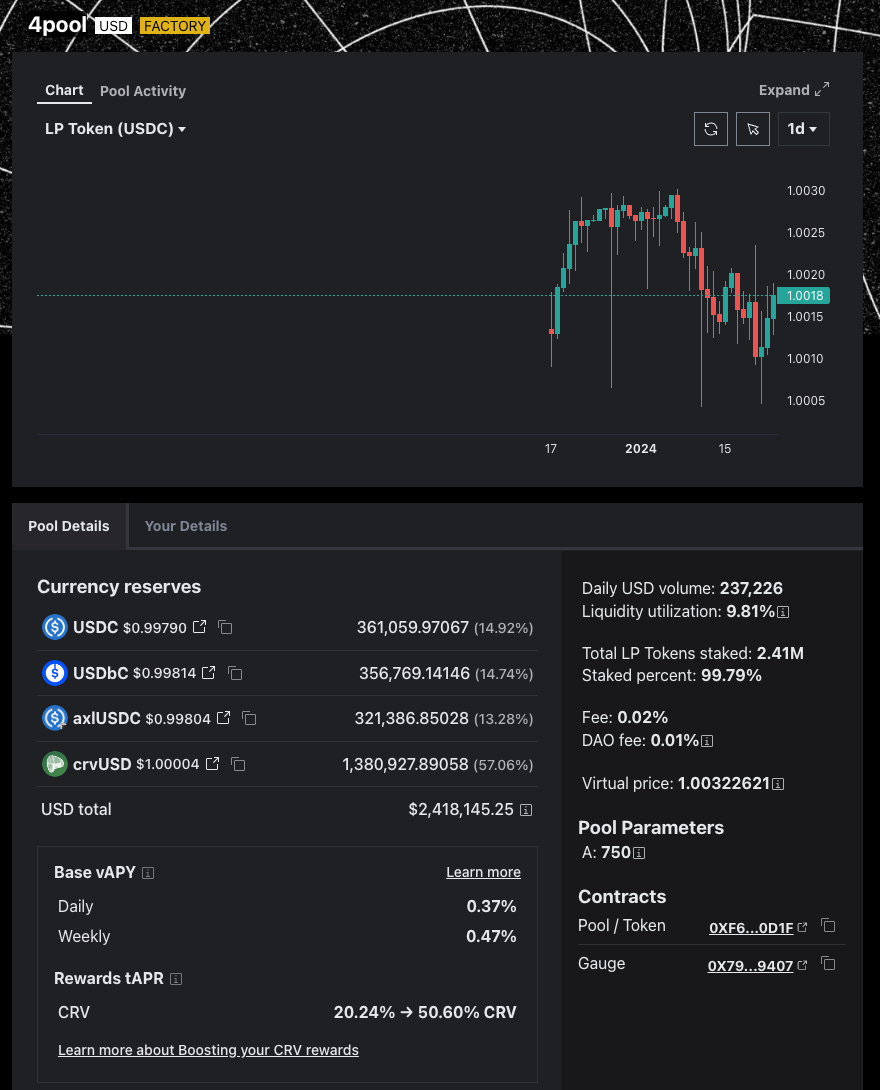The height and width of the screenshot is (1090, 880).
Task: Open the LP Token (USDC) dropdown
Action: (x=115, y=129)
